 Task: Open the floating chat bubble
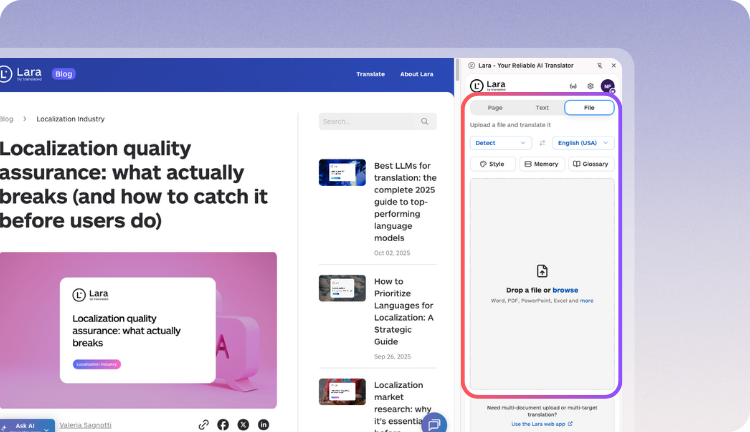click(434, 423)
